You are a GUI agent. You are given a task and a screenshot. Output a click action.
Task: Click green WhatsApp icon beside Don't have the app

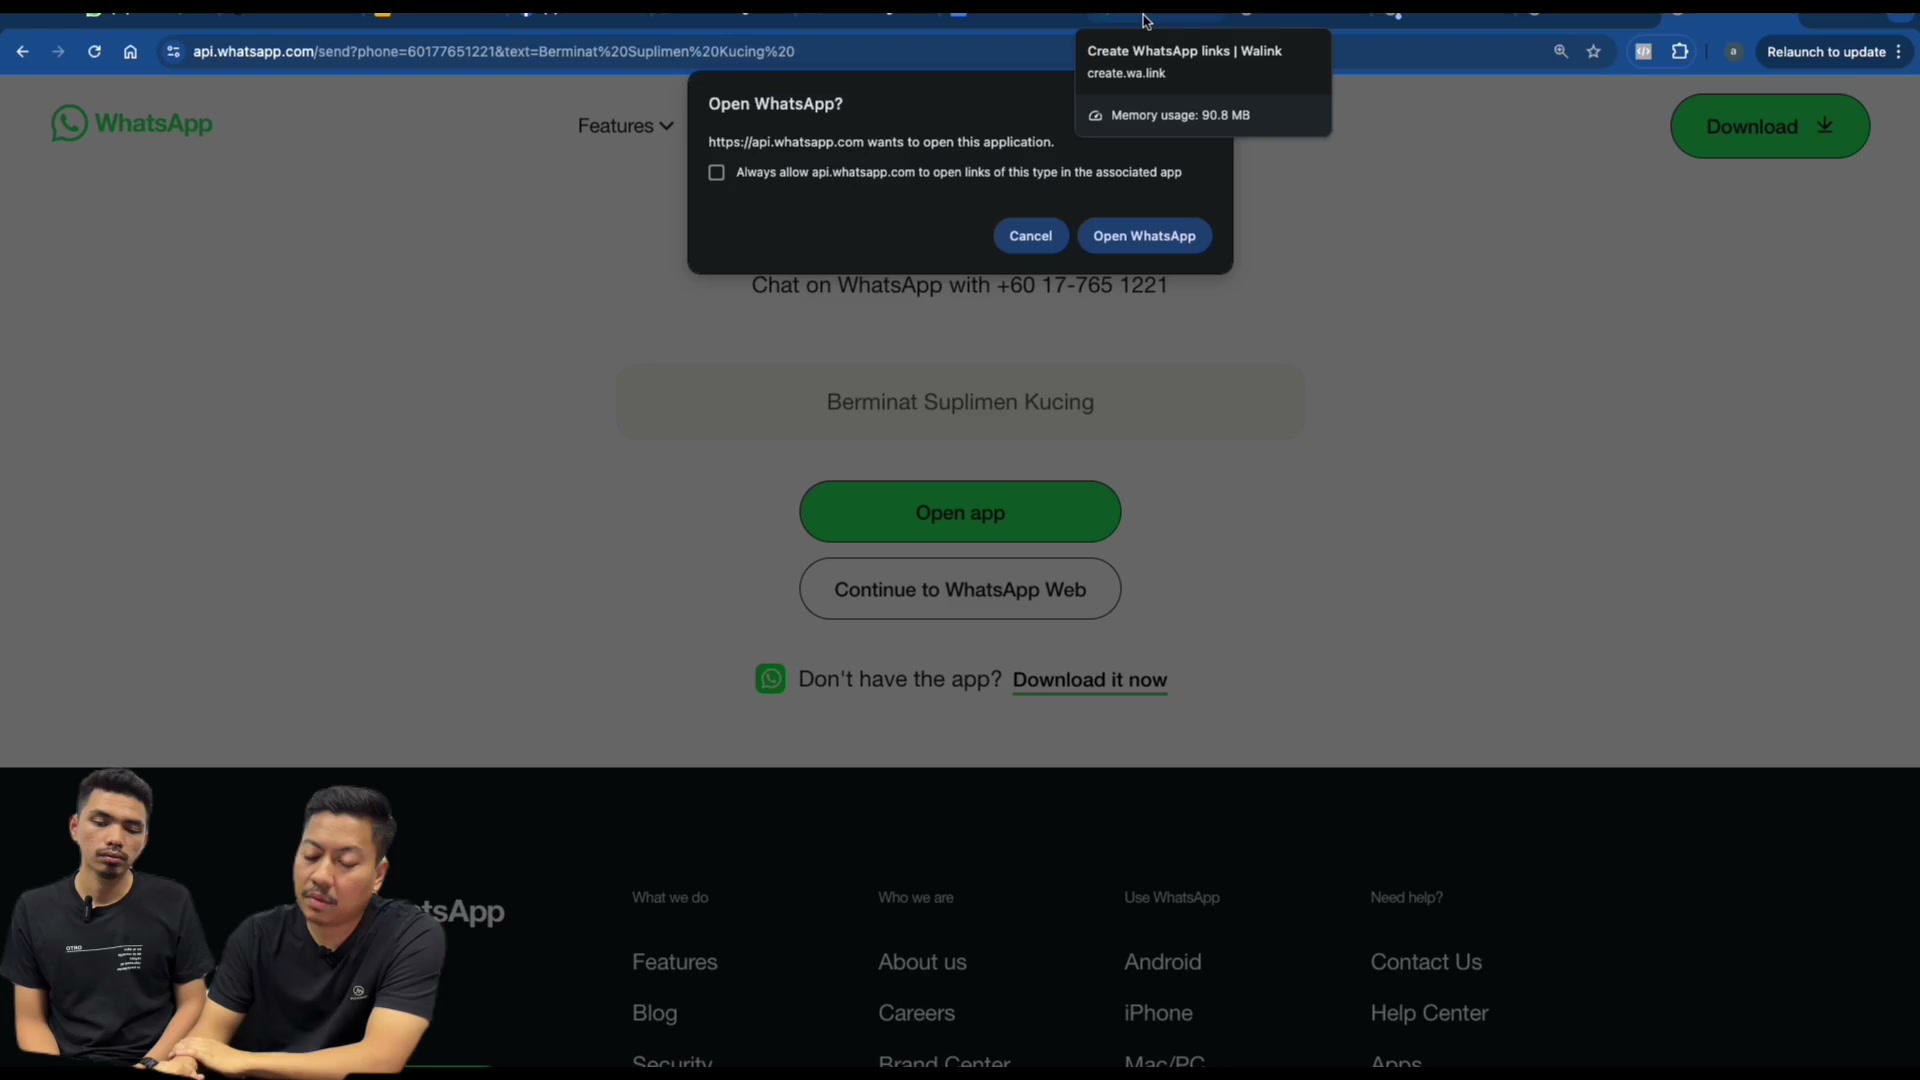click(770, 679)
